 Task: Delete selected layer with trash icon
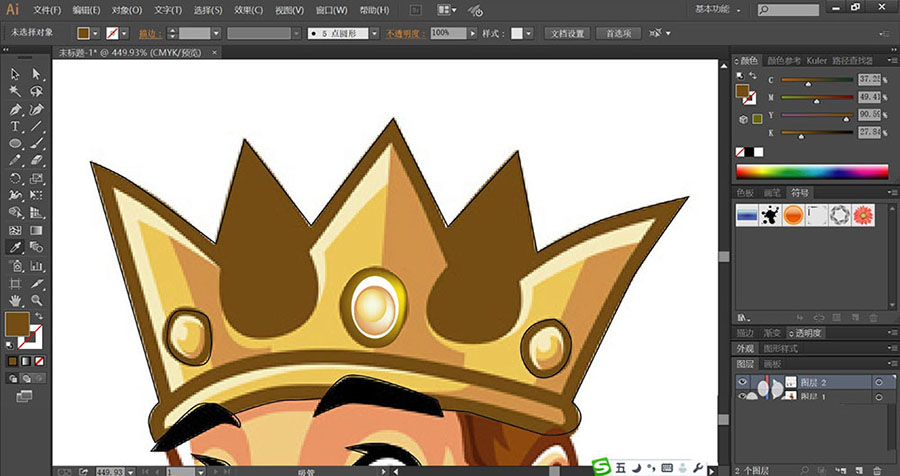877,470
